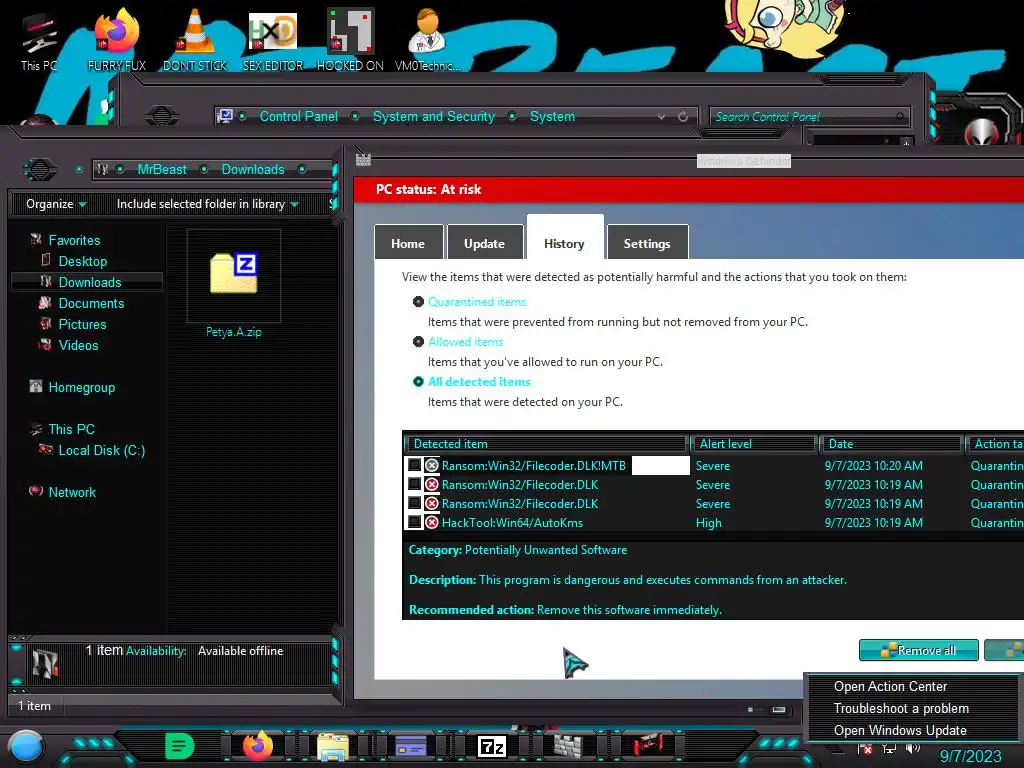Screen dimensions: 1024x768
Task: Select the All detected items radio button
Action: point(419,381)
